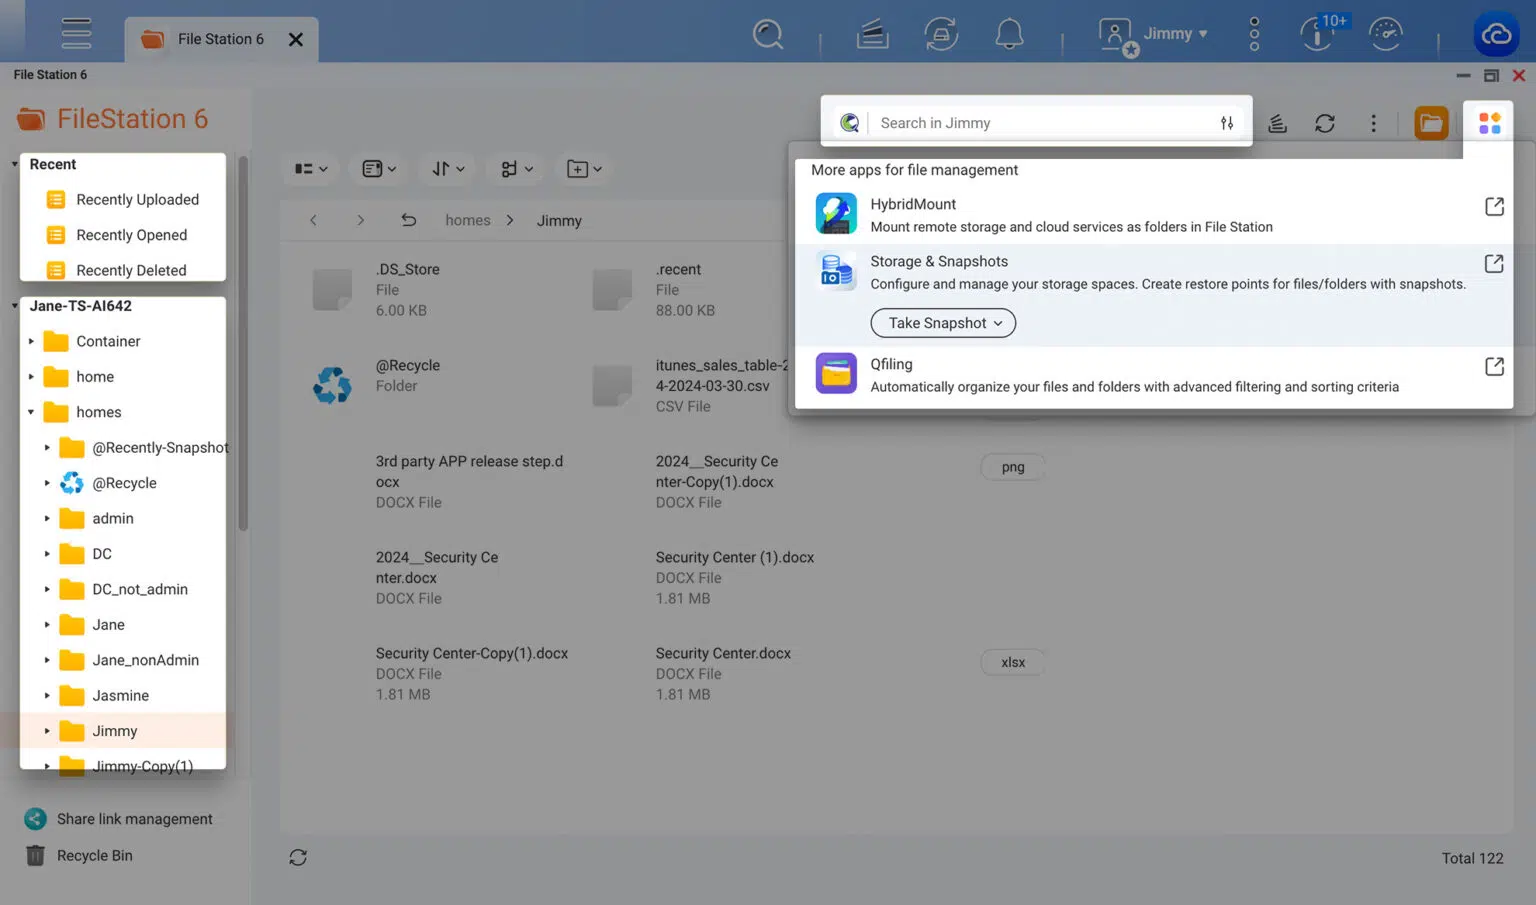
Task: Click the refresh icon in toolbar
Action: coord(1325,123)
